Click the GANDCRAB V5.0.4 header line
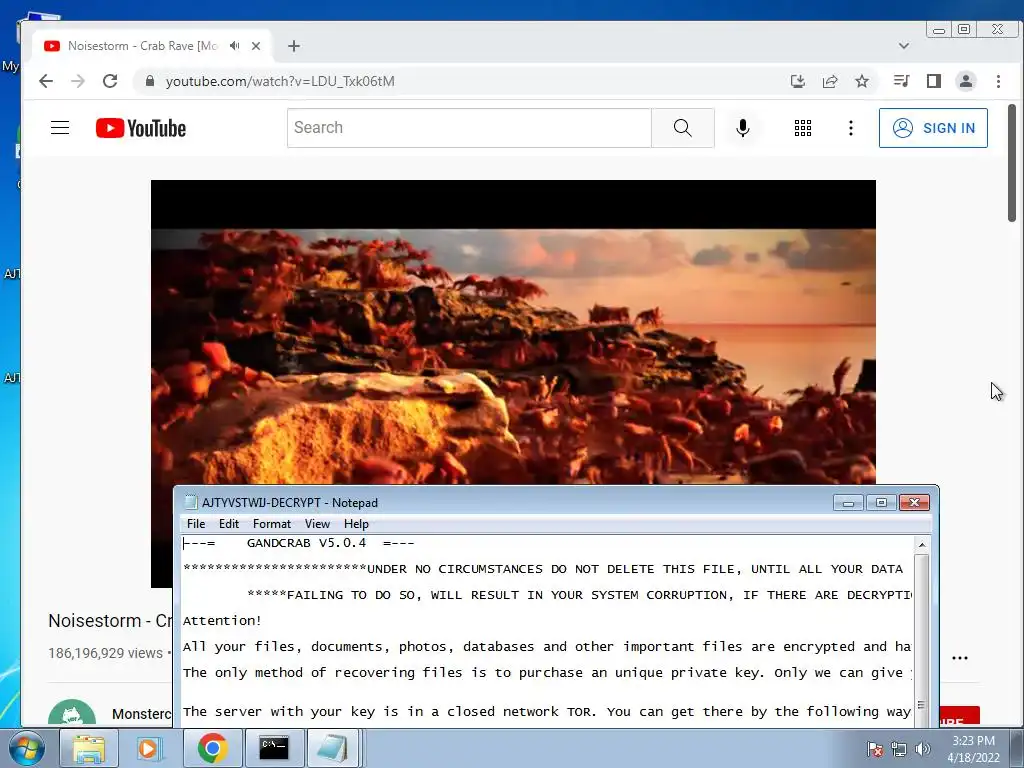The width and height of the screenshot is (1024, 768). [x=298, y=543]
